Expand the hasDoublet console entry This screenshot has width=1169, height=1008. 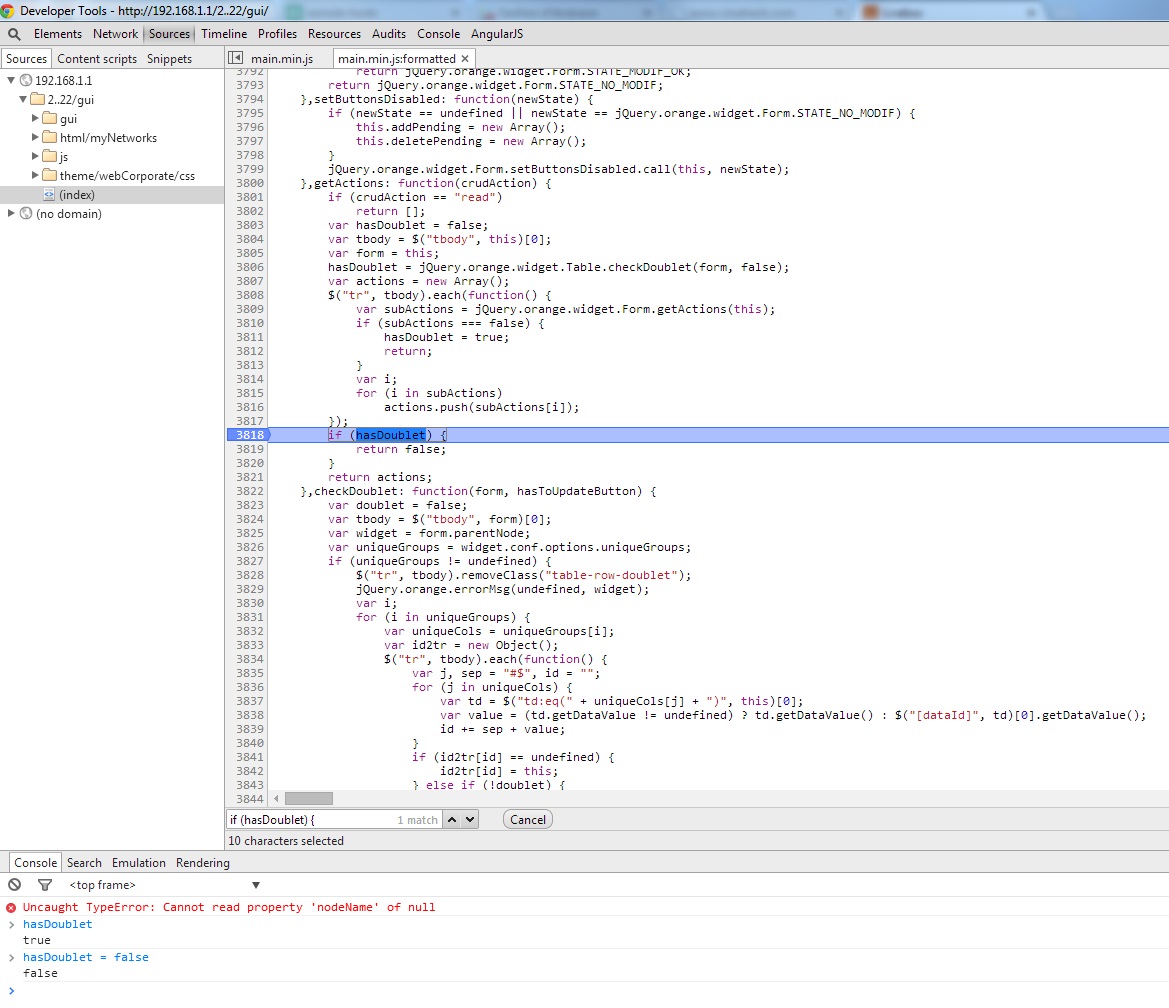point(12,924)
